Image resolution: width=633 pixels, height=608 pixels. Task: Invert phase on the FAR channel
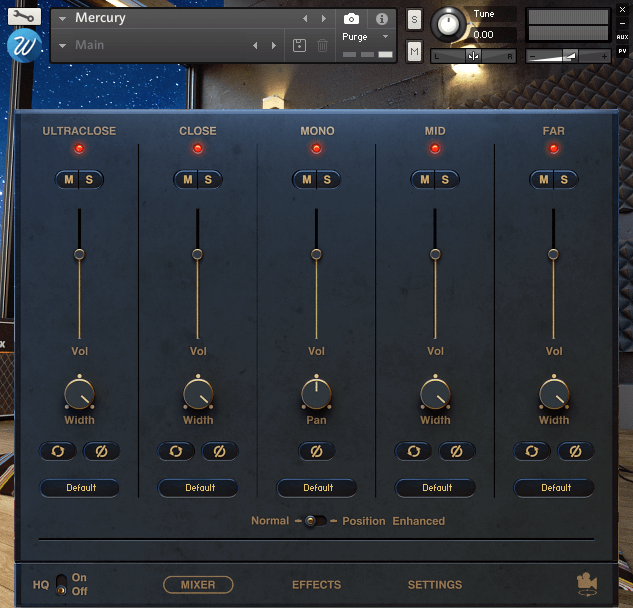tap(575, 451)
